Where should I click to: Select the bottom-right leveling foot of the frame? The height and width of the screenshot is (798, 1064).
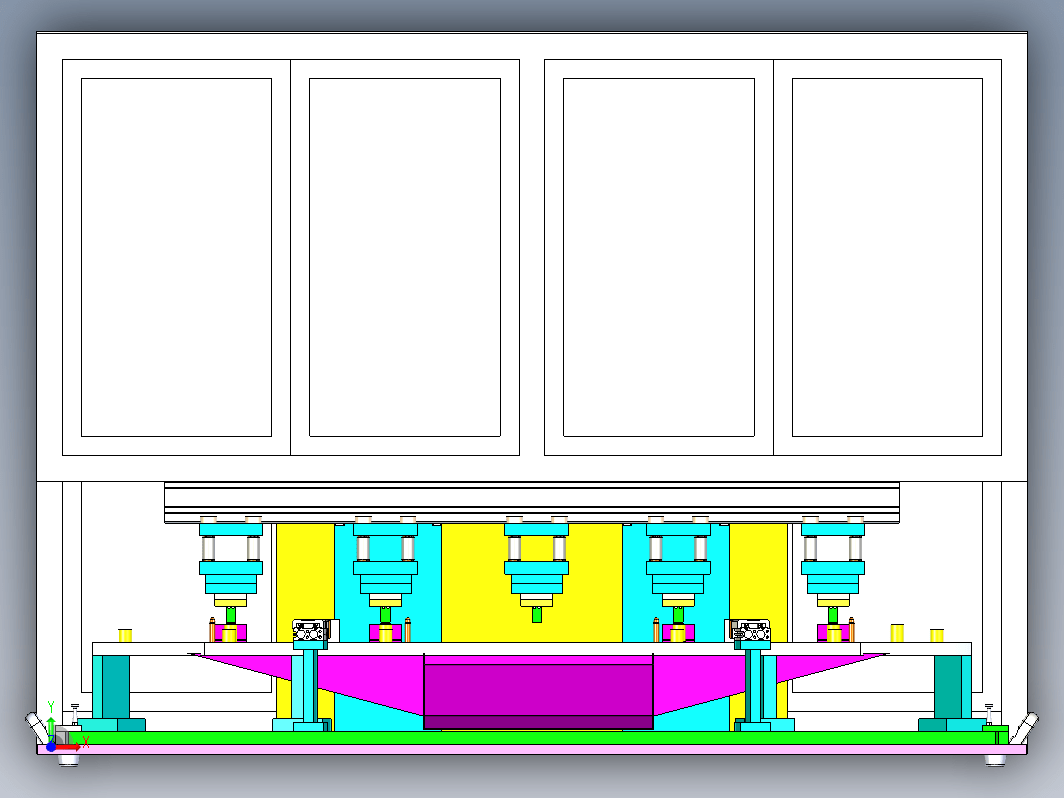tap(995, 760)
